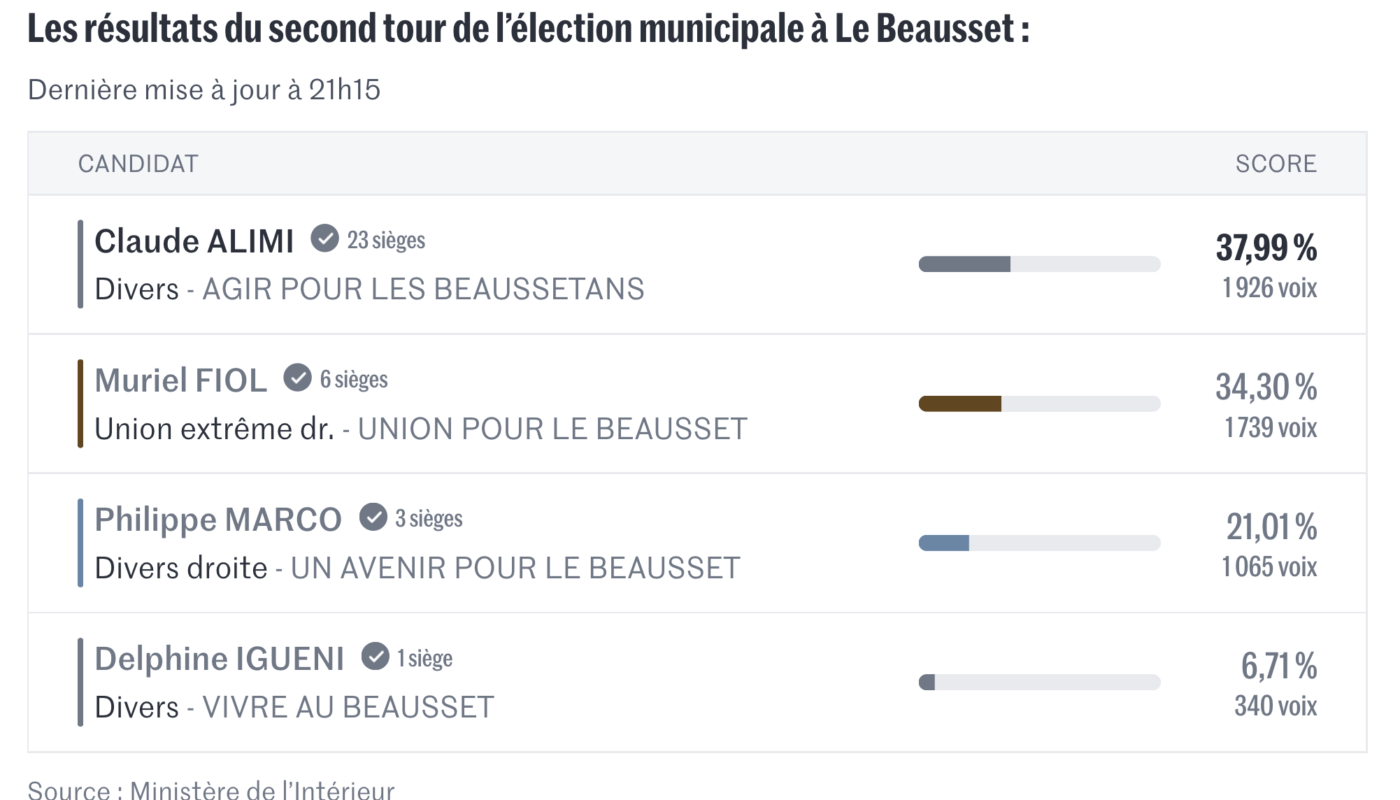This screenshot has width=1400, height=800.
Task: Click the short score bar for Delphine IGUENI
Action: (927, 682)
